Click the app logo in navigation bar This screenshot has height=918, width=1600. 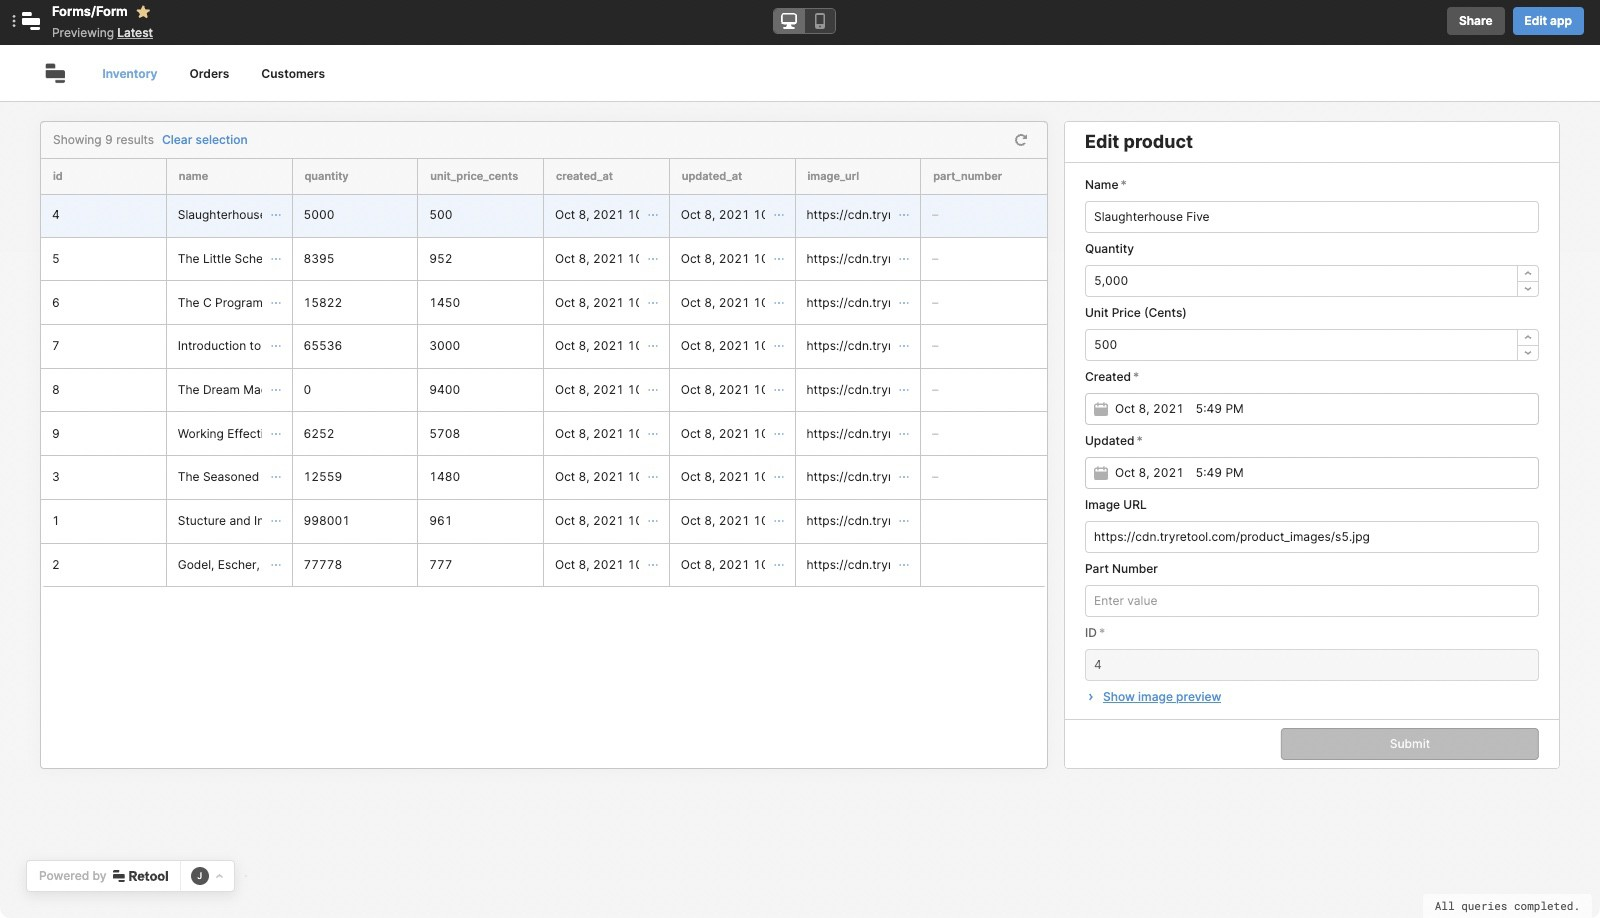pos(55,73)
